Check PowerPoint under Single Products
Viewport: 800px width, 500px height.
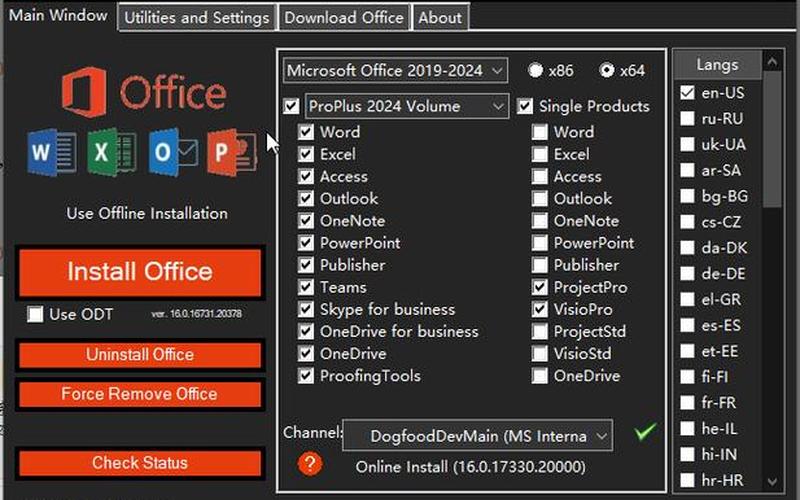pos(540,243)
